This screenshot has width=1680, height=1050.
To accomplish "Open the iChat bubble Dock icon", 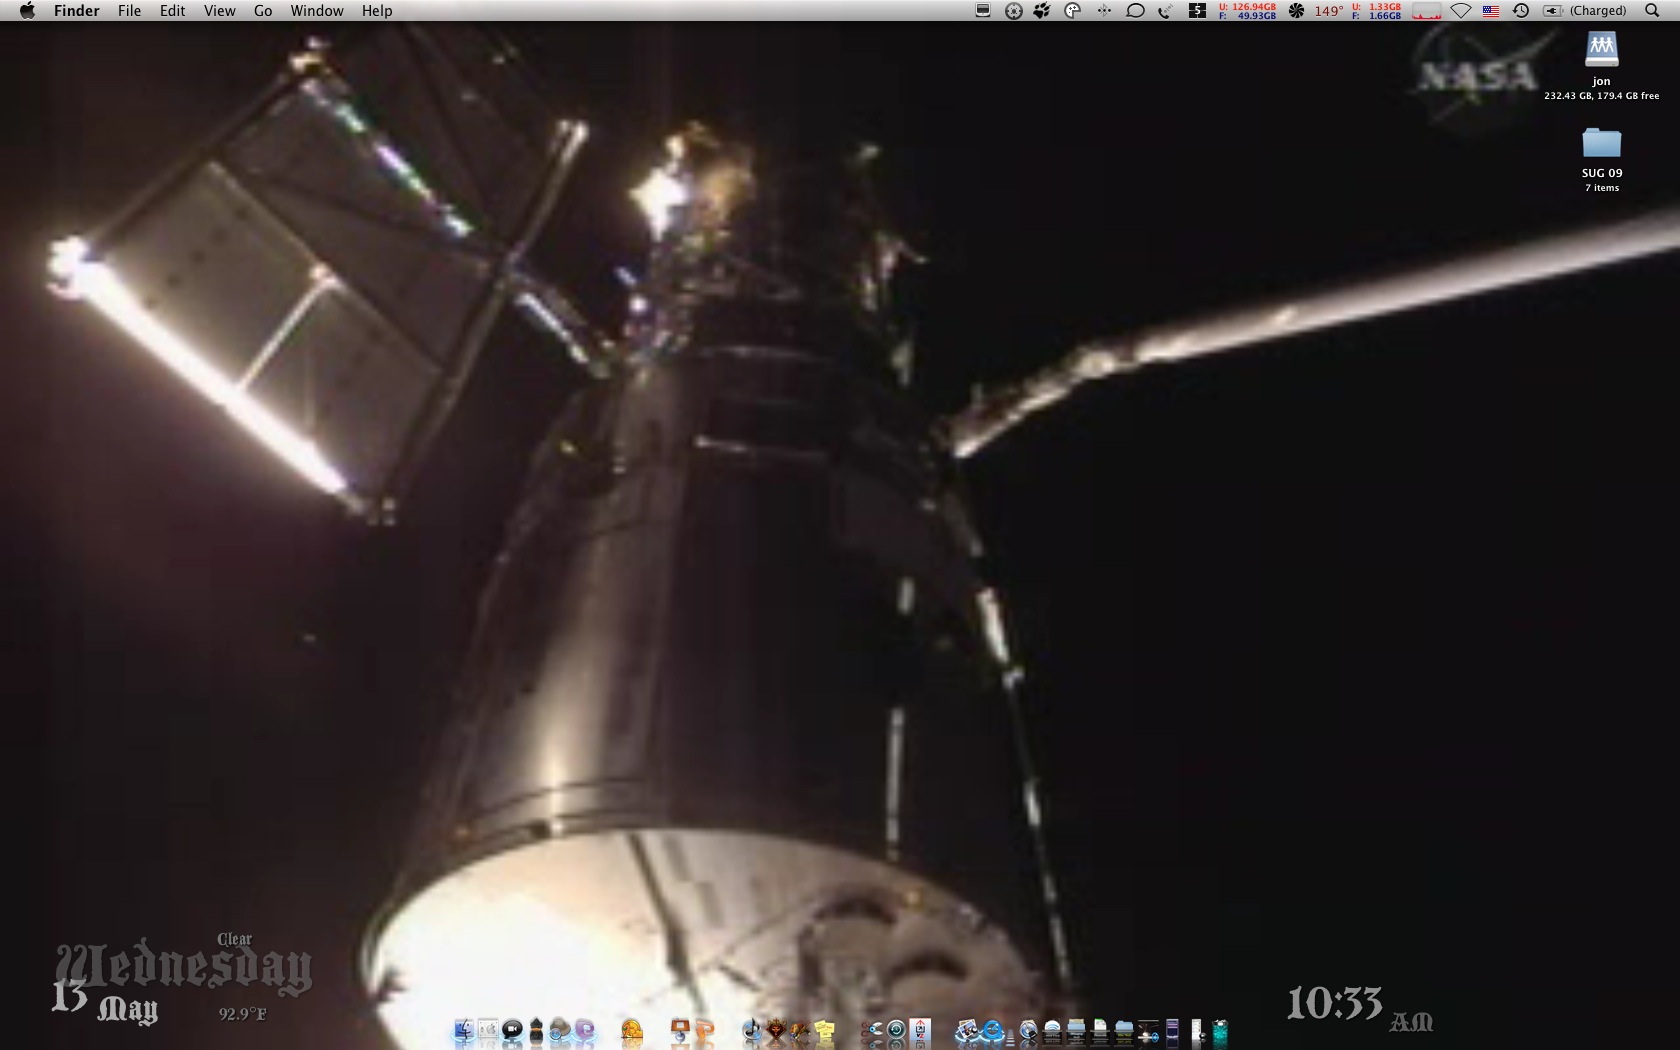I will 512,1031.
